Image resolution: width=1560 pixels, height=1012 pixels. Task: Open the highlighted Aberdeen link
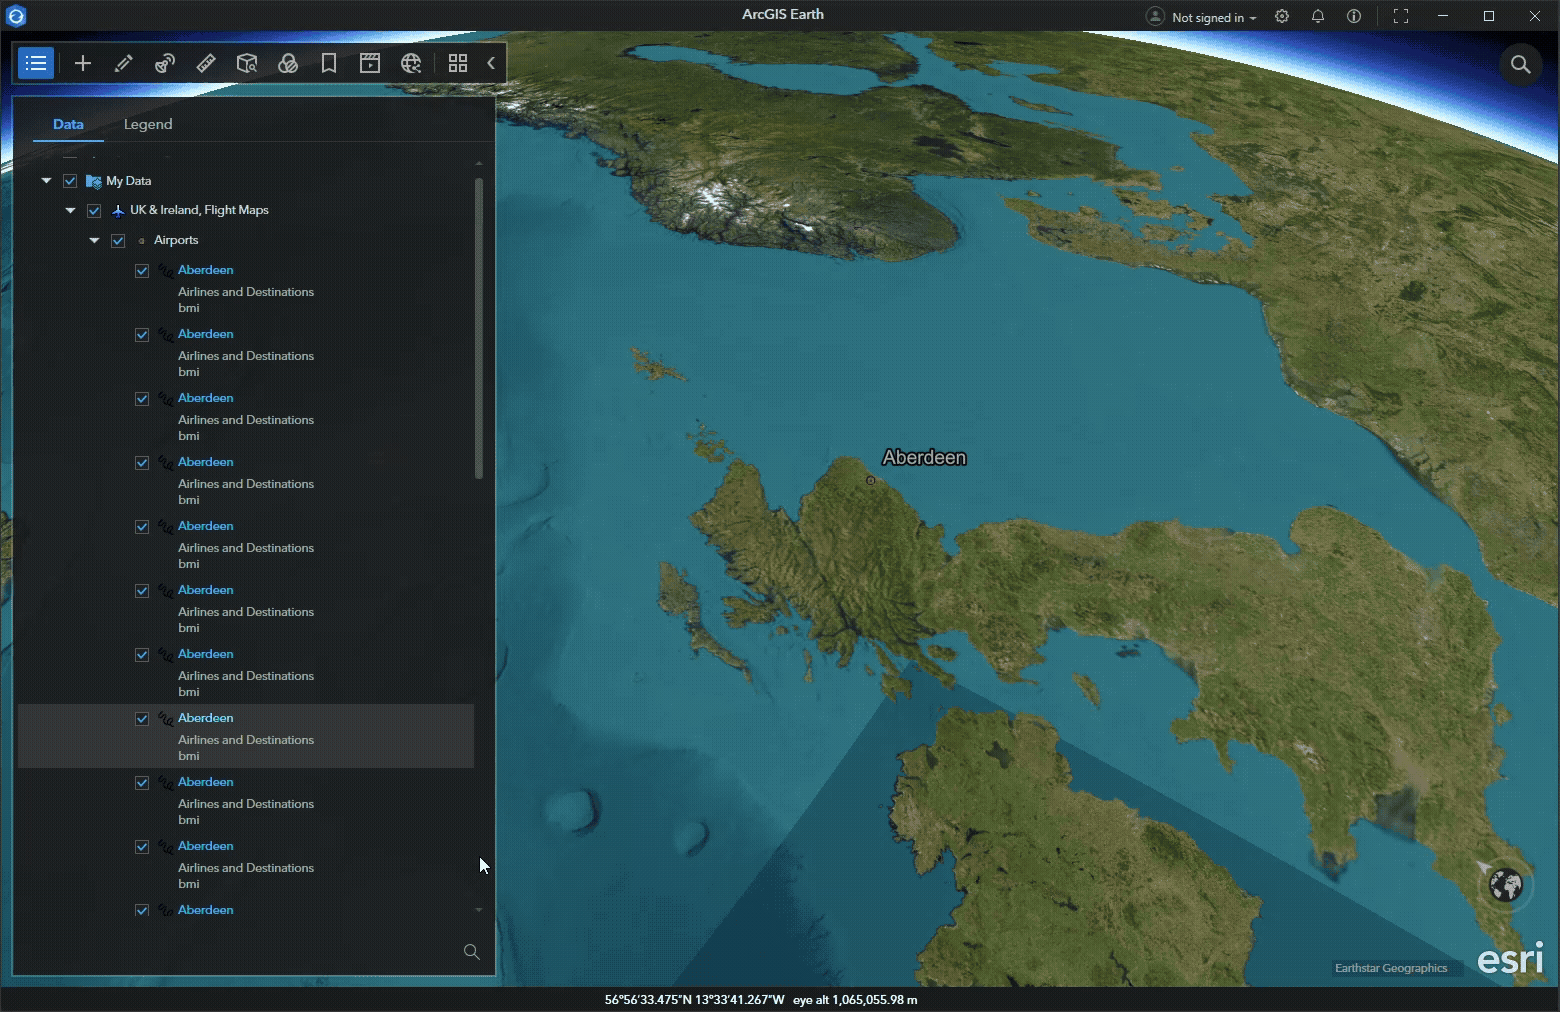tap(205, 718)
